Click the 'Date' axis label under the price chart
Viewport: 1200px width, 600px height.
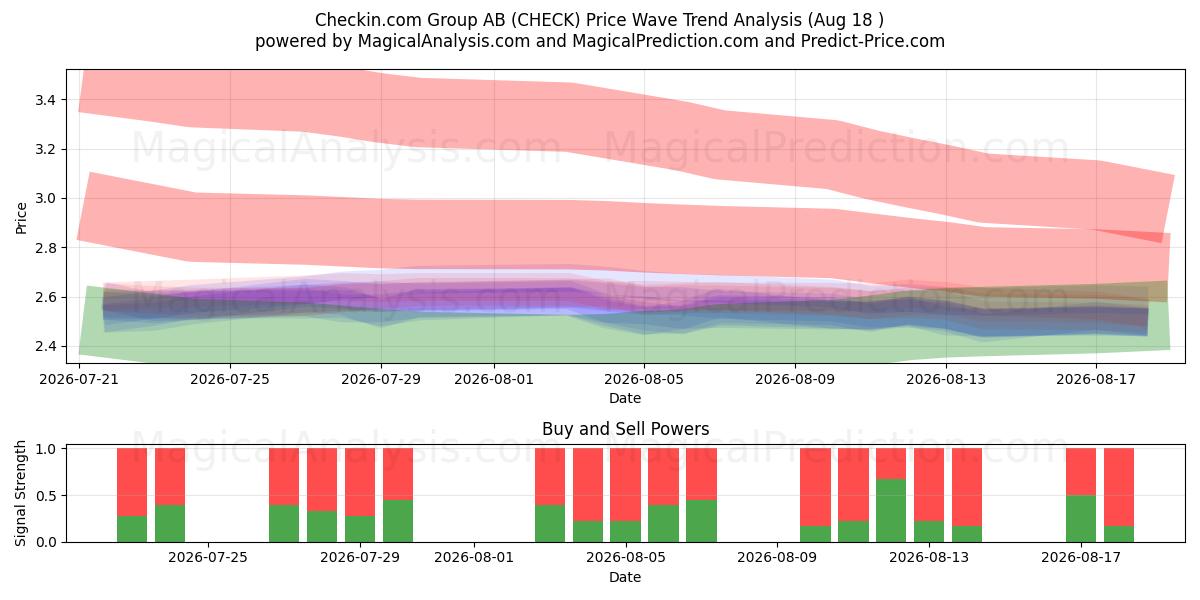point(625,398)
